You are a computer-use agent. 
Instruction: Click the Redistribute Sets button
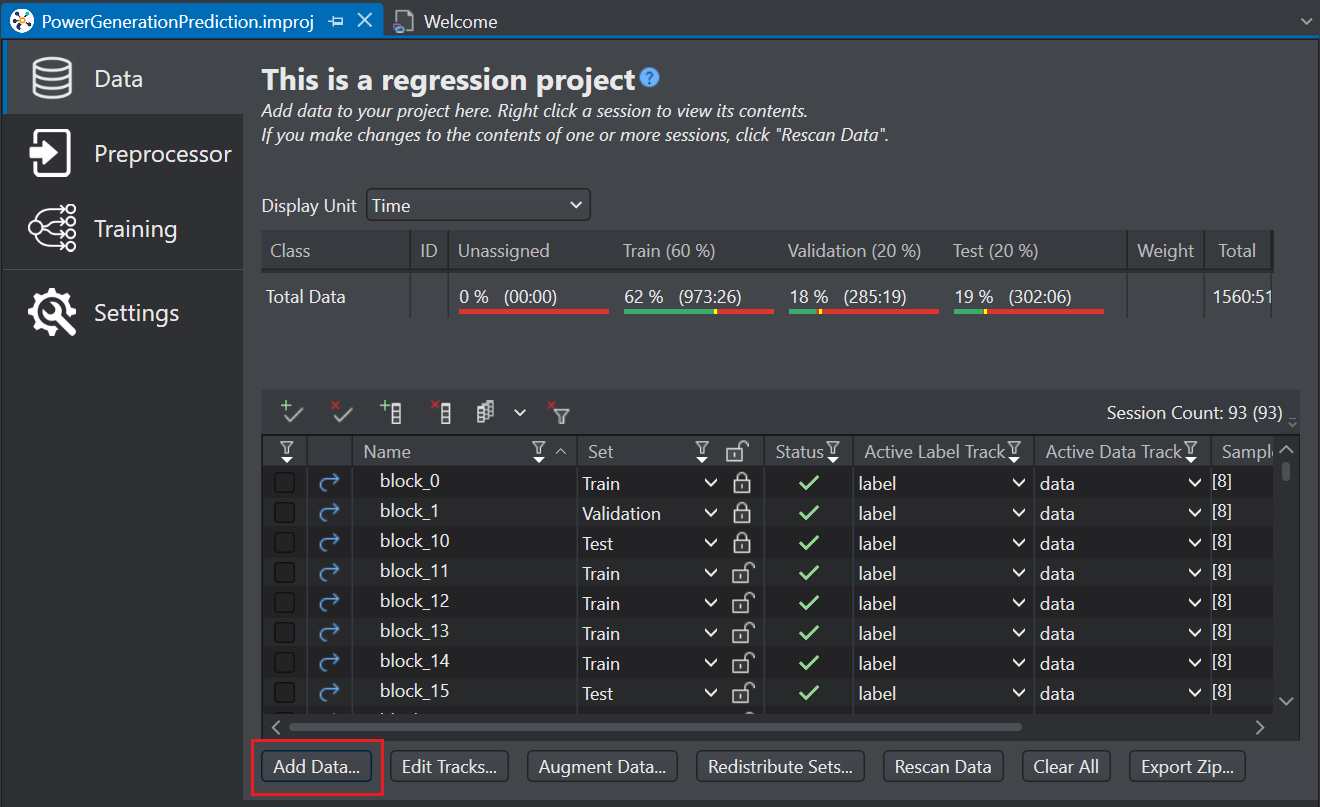point(780,767)
